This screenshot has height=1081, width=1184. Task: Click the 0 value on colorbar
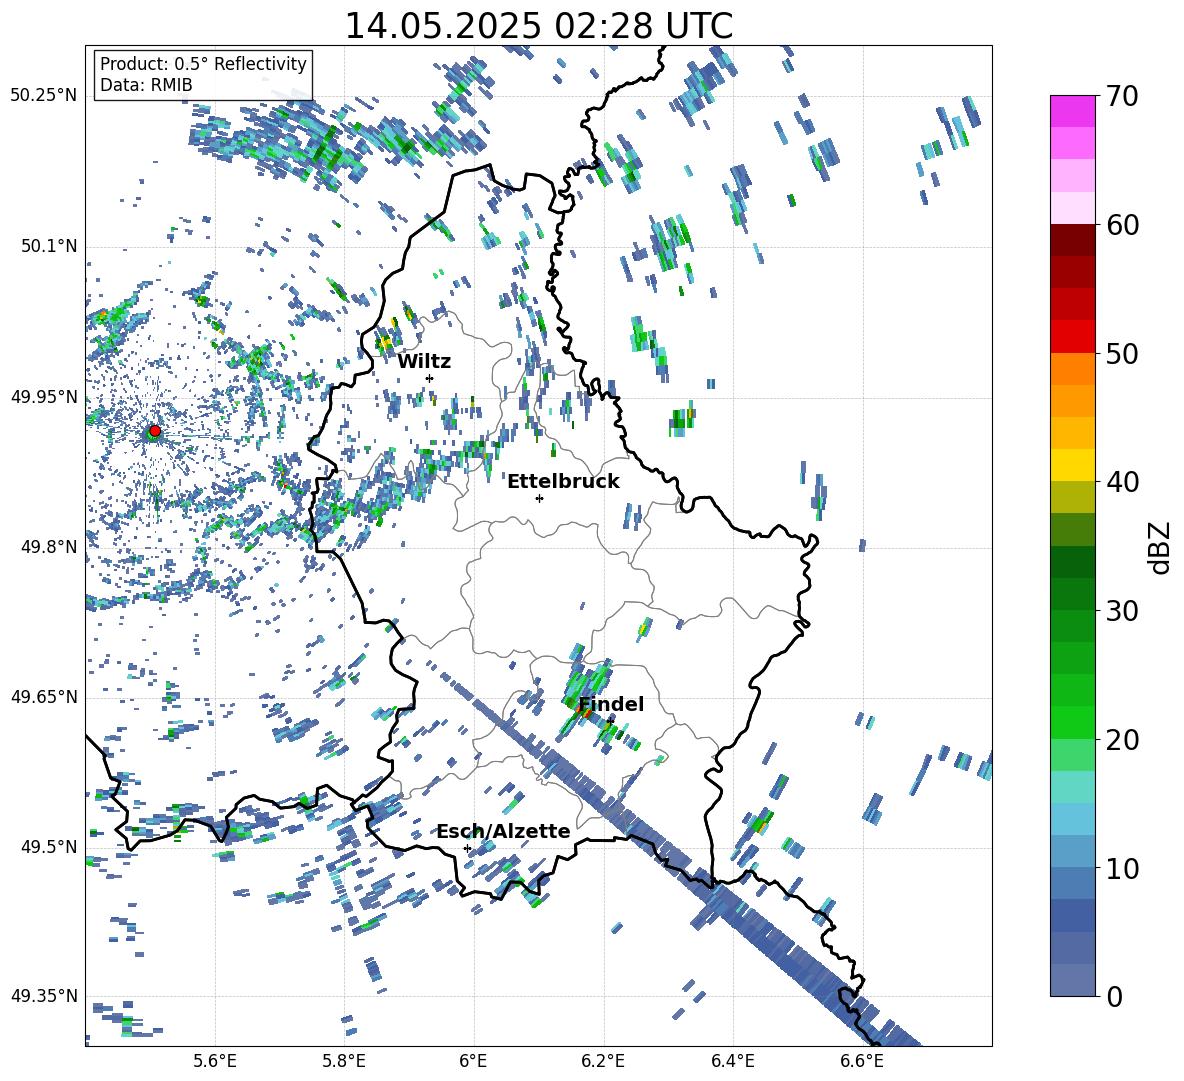[x=1114, y=996]
